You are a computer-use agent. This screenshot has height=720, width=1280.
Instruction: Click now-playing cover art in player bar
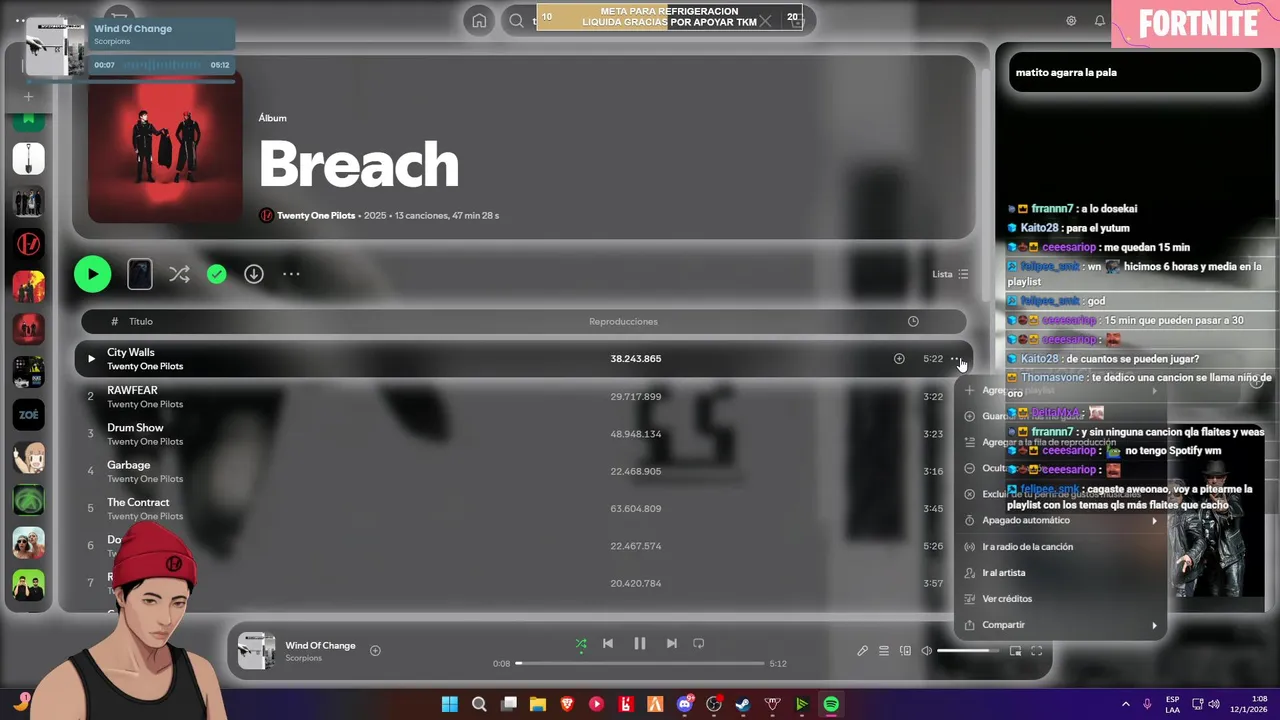(x=256, y=651)
